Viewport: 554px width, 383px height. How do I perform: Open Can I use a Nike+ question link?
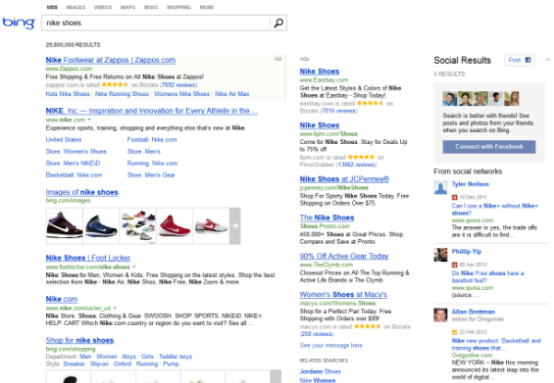[x=495, y=209]
